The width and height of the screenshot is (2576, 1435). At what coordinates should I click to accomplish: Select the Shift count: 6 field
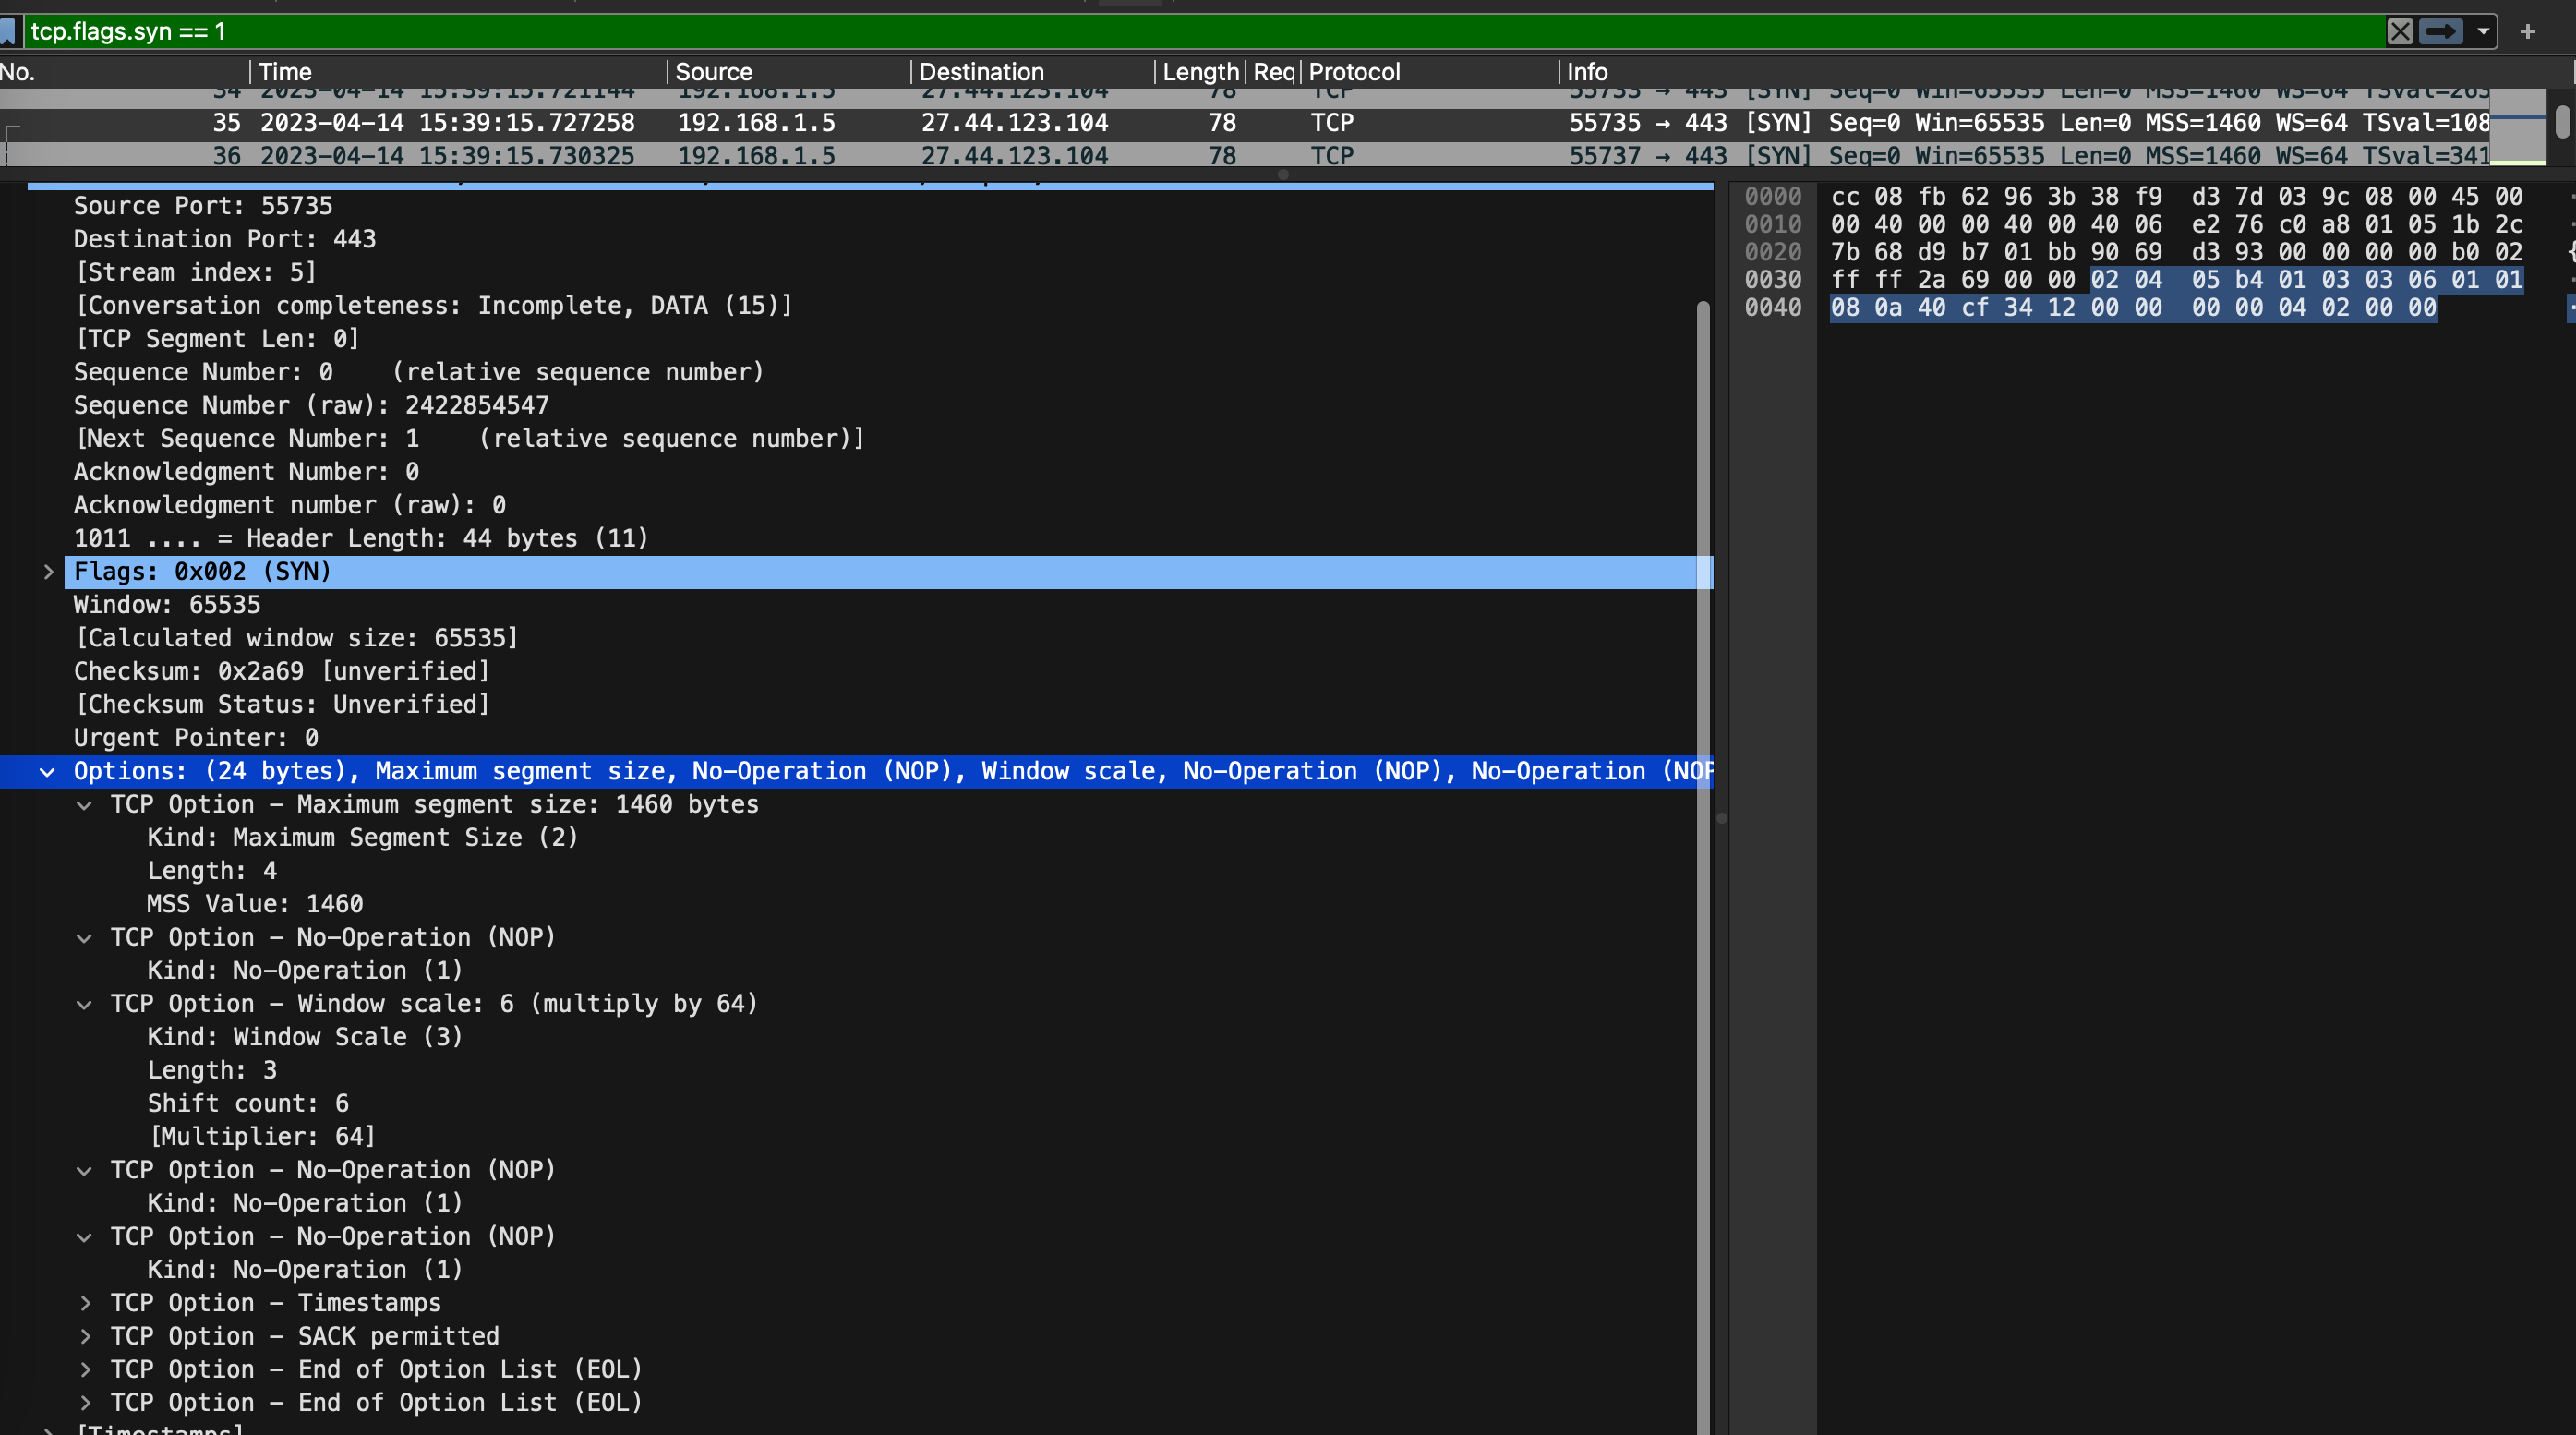pyautogui.click(x=248, y=1104)
